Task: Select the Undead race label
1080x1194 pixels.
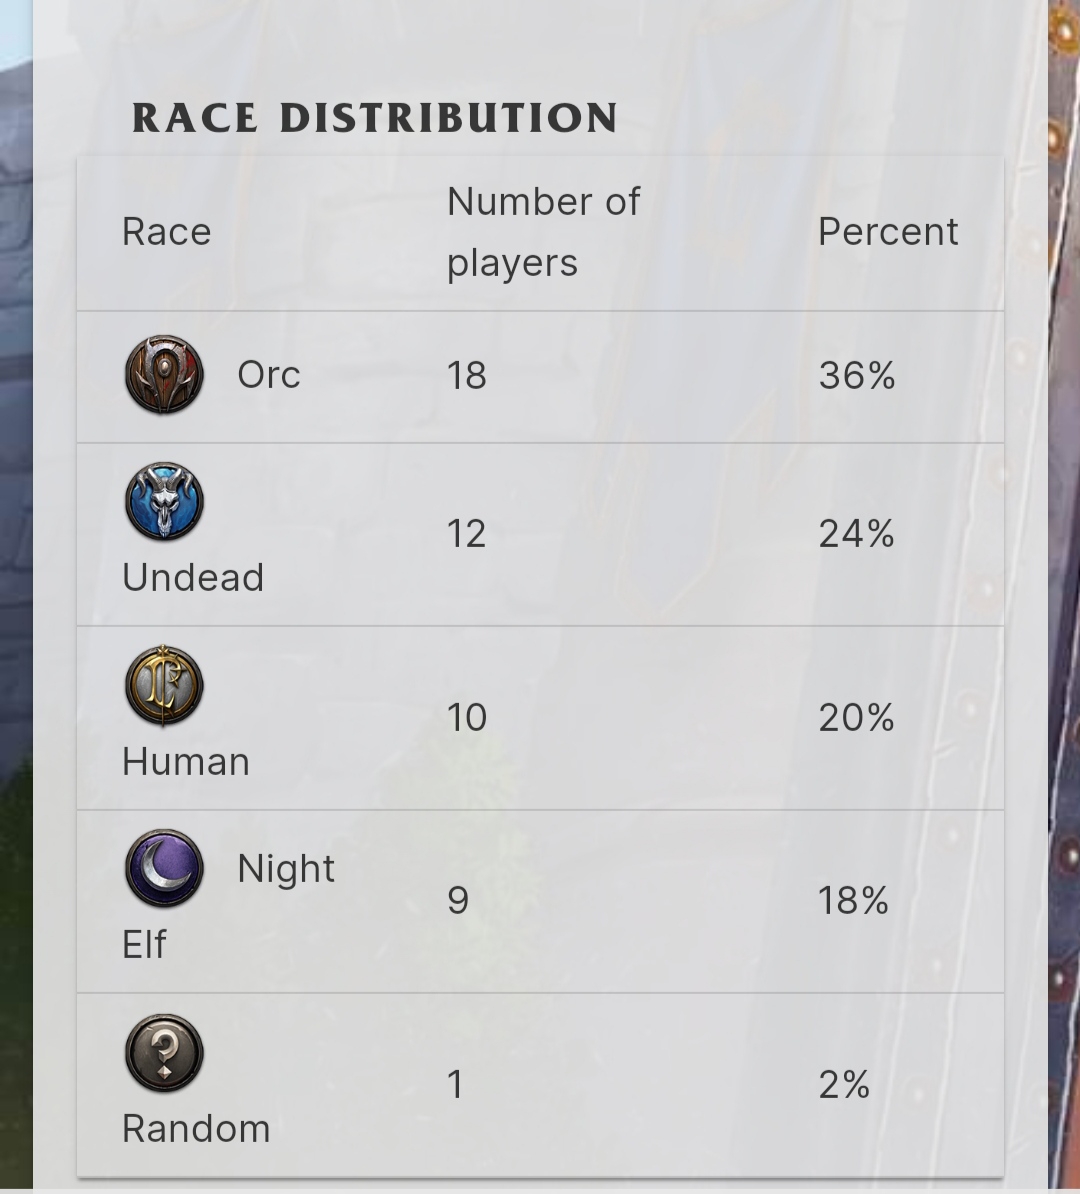Action: 193,577
